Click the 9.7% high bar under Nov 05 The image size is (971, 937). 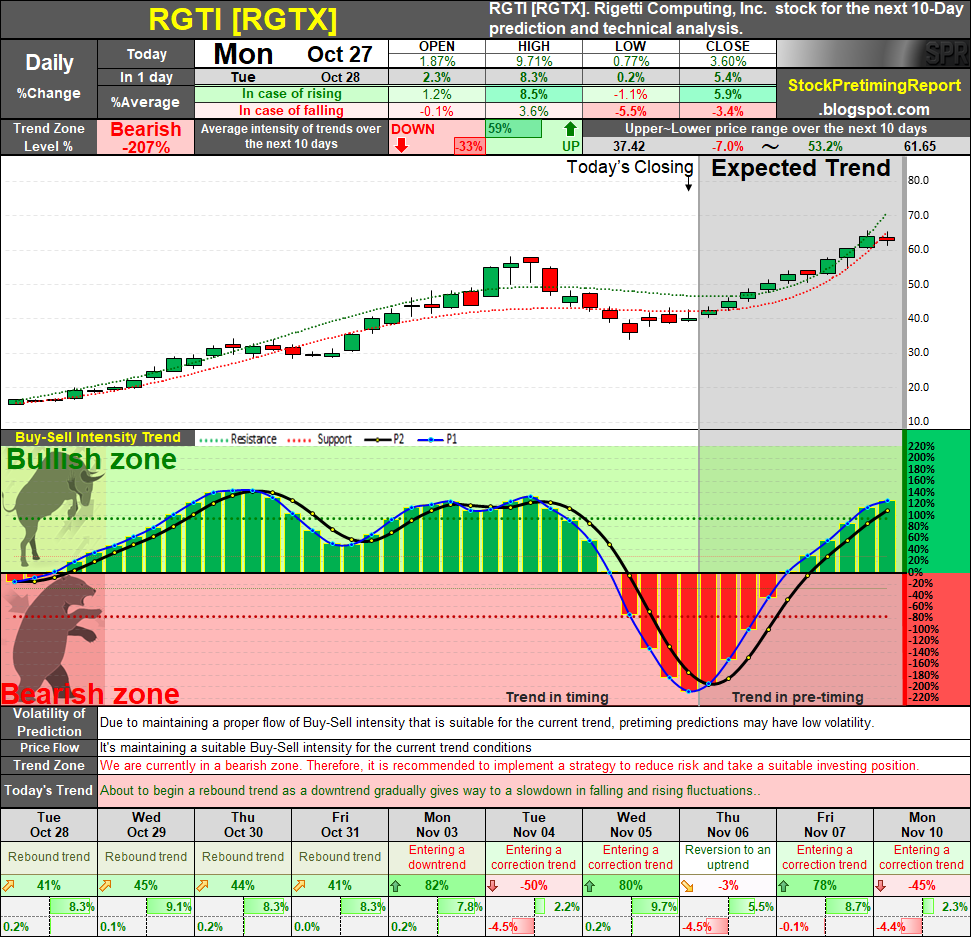click(655, 907)
